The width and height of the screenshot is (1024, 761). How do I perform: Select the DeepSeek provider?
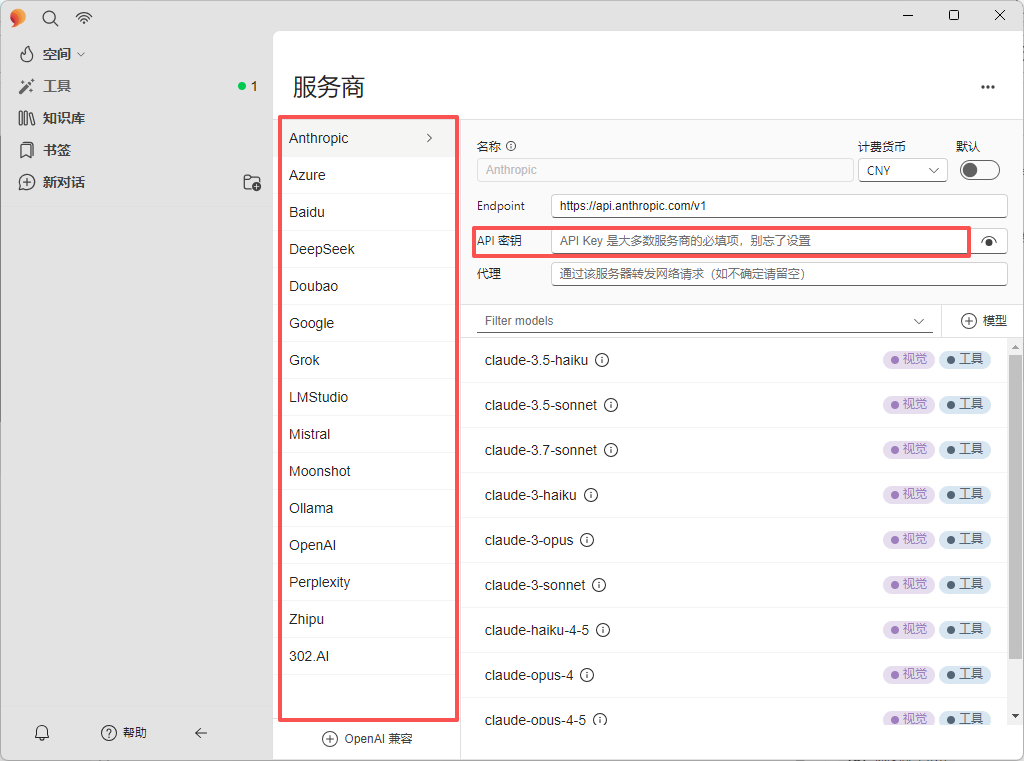[x=368, y=249]
